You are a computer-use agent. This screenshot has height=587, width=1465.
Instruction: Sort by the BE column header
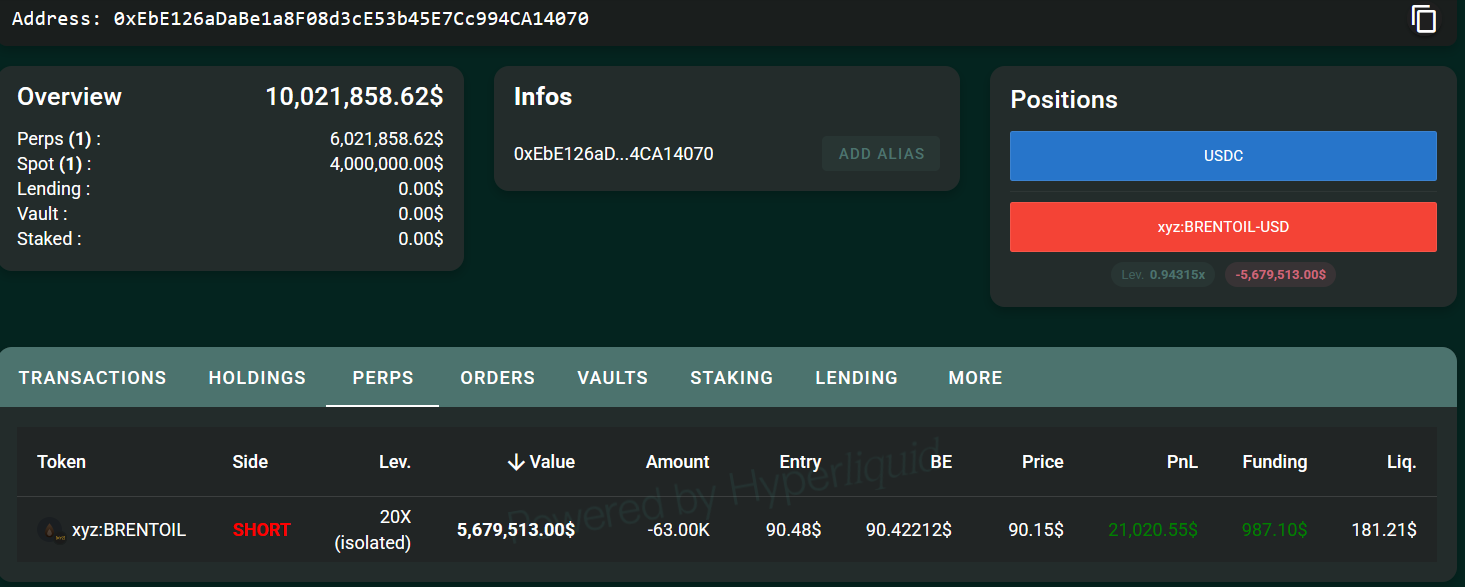941,462
